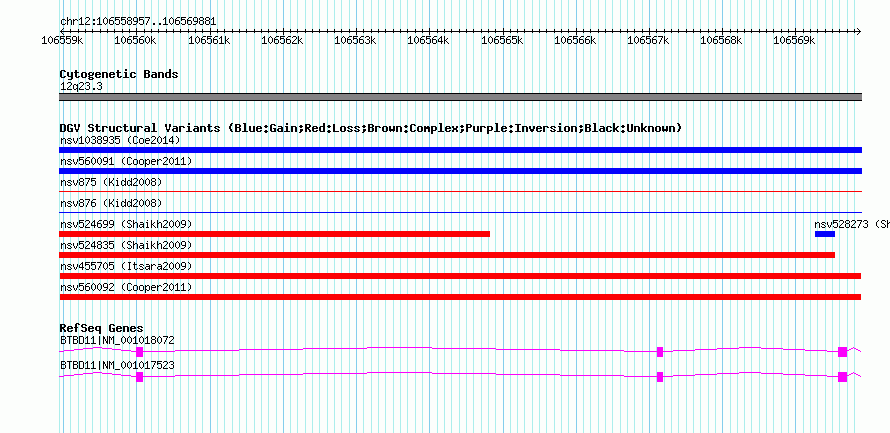
Task: Click NM_001017523 exon past 106569k
Action: click(x=842, y=377)
